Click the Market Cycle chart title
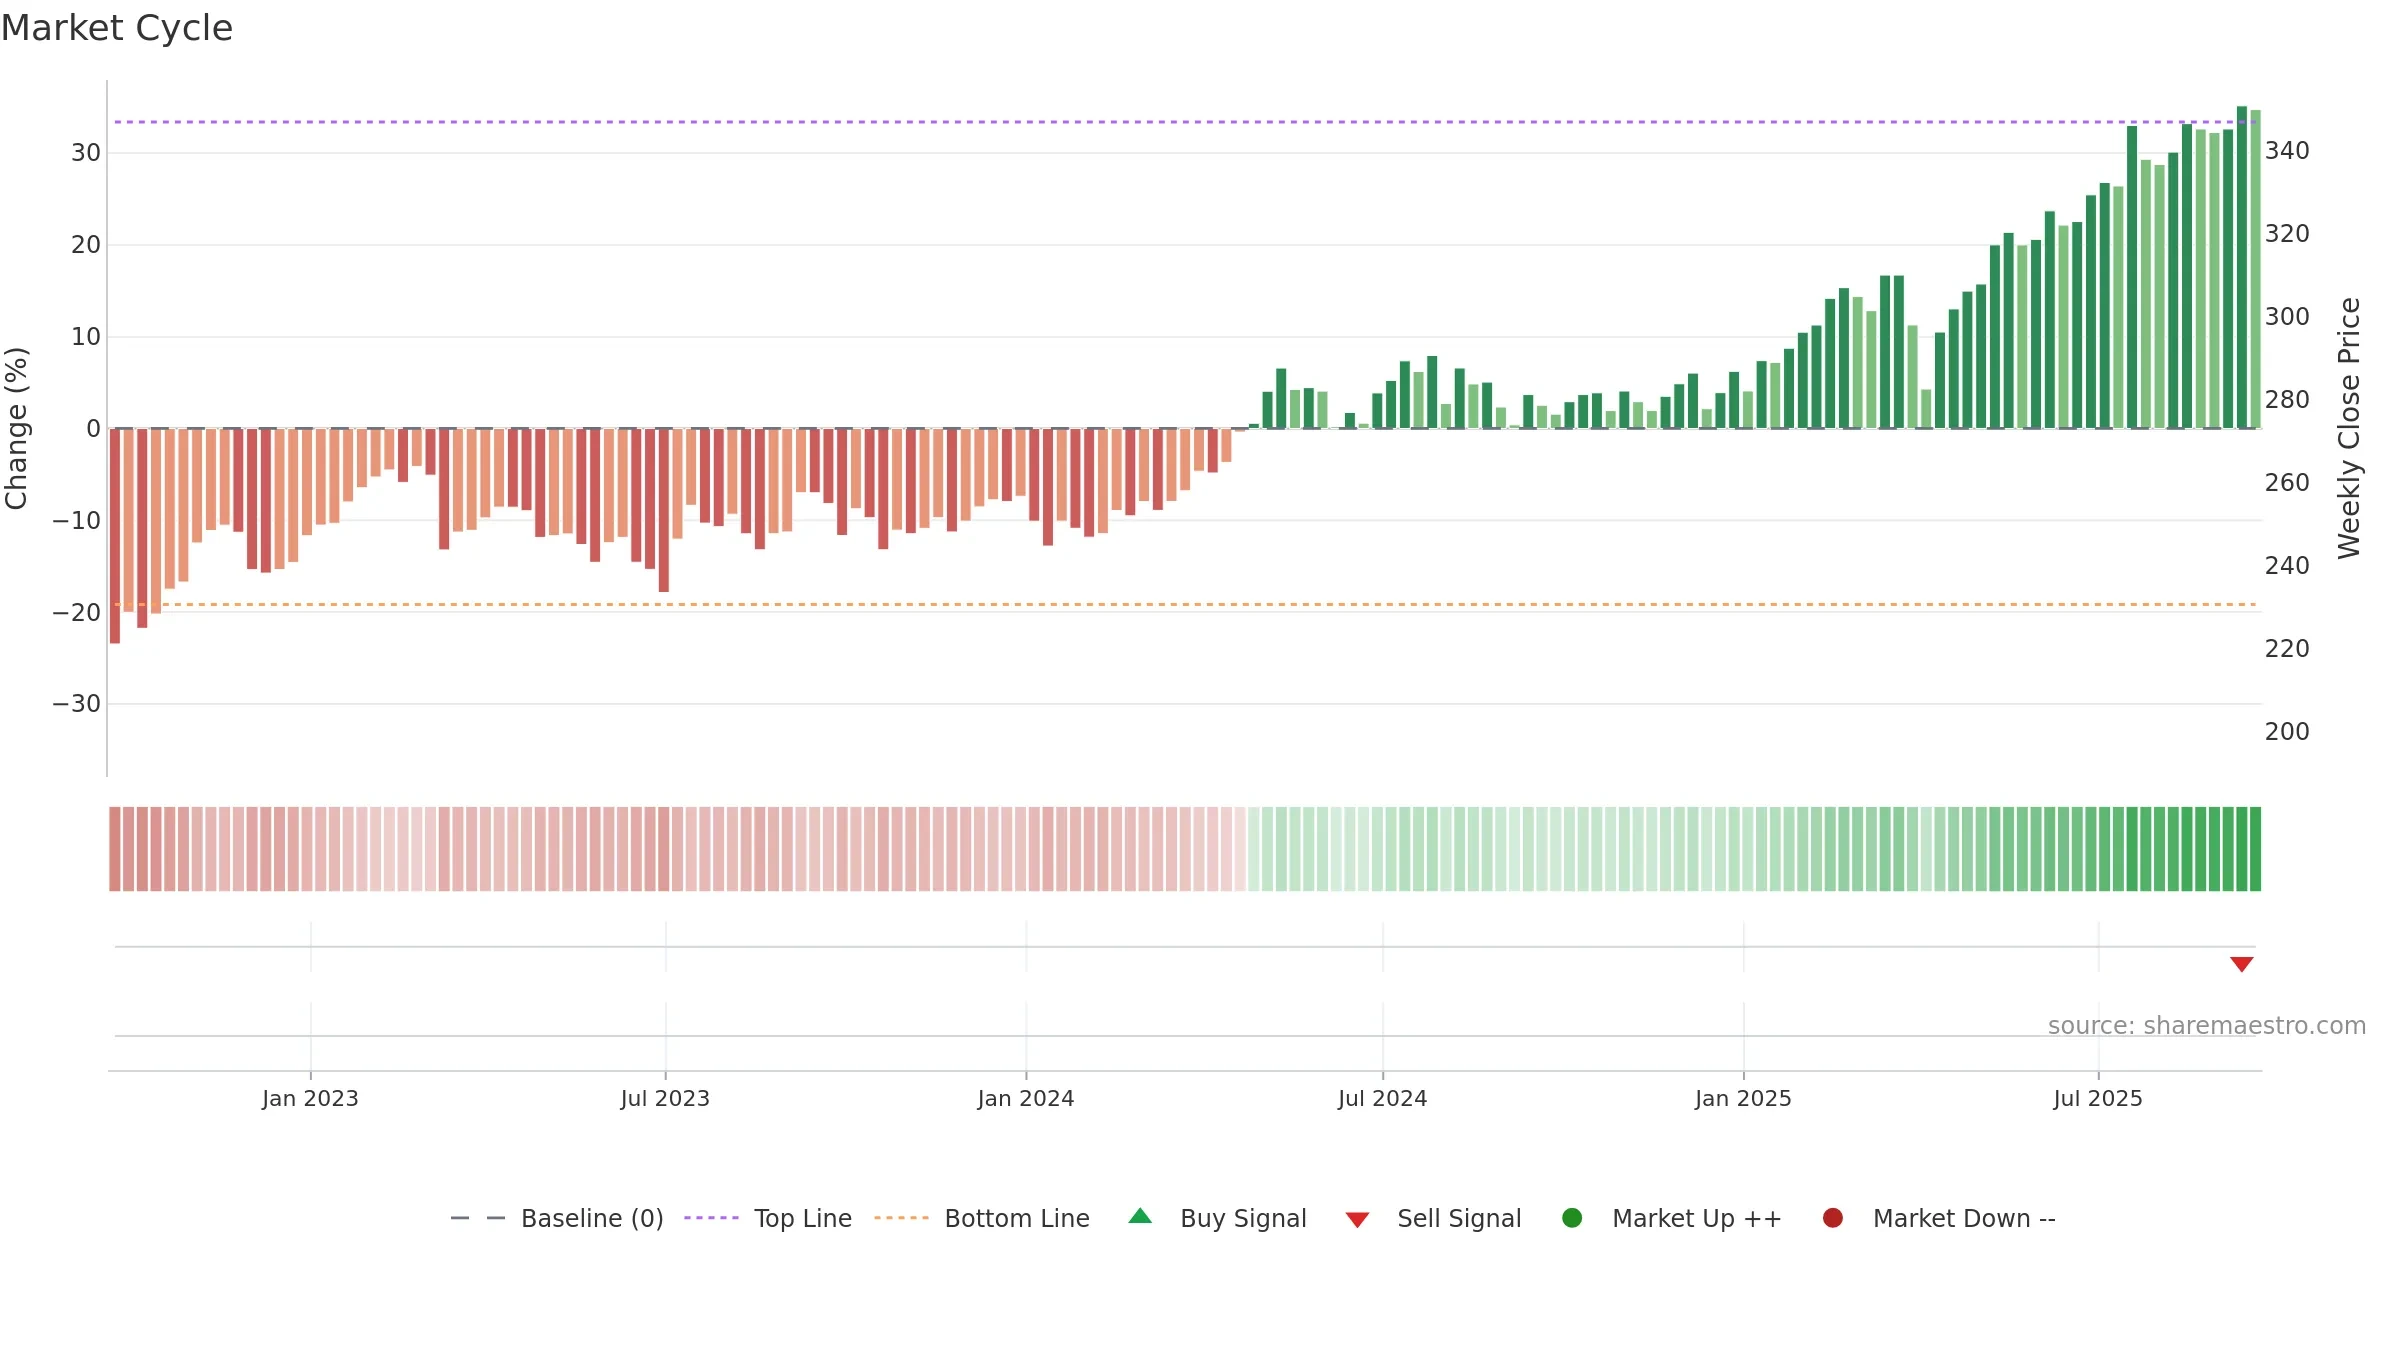 (x=117, y=28)
